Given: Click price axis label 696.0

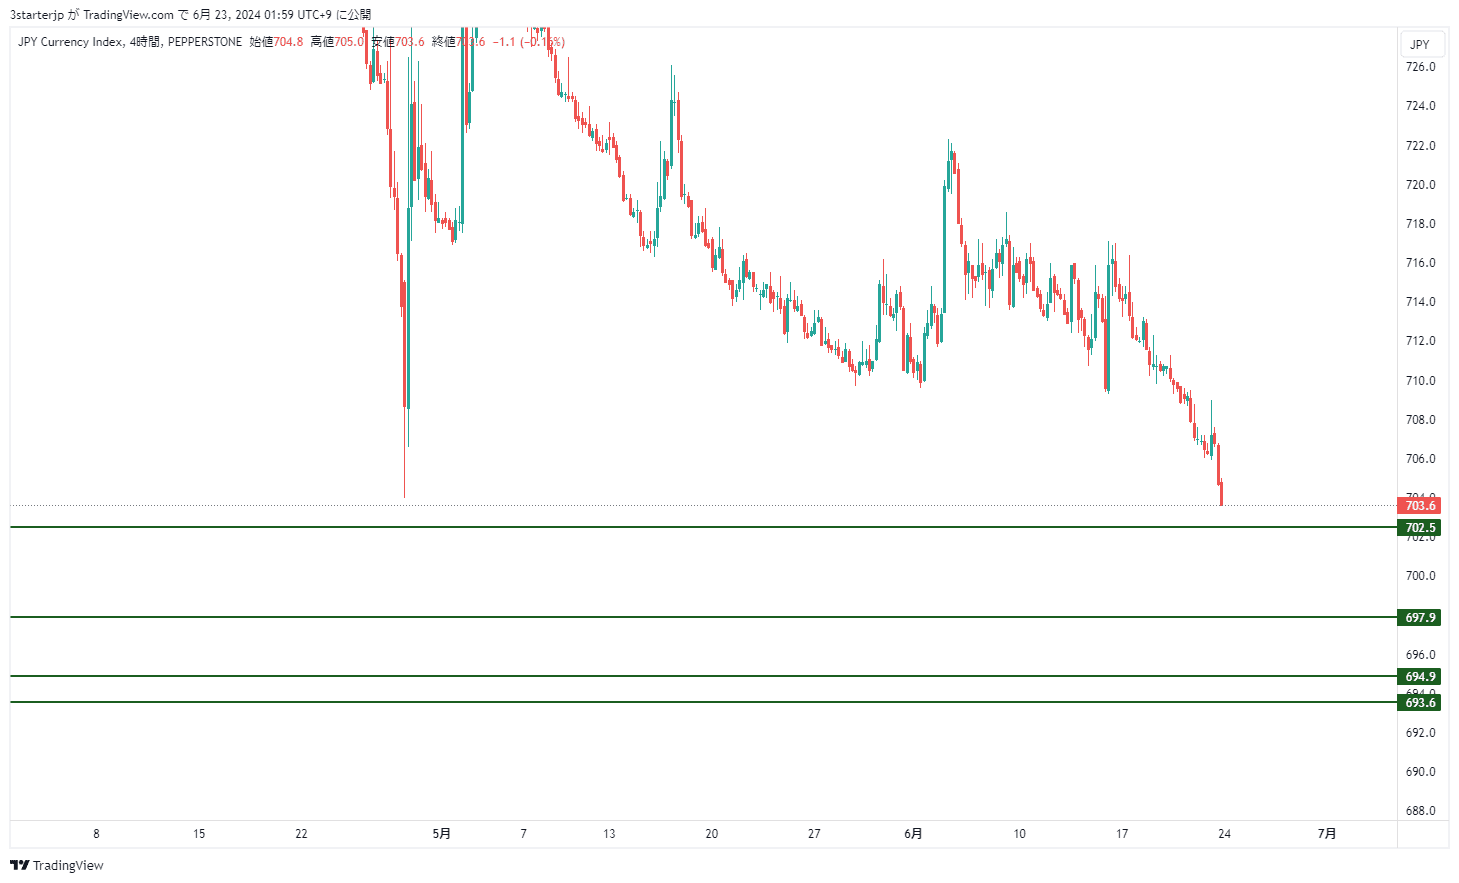Looking at the screenshot, I should (1420, 655).
